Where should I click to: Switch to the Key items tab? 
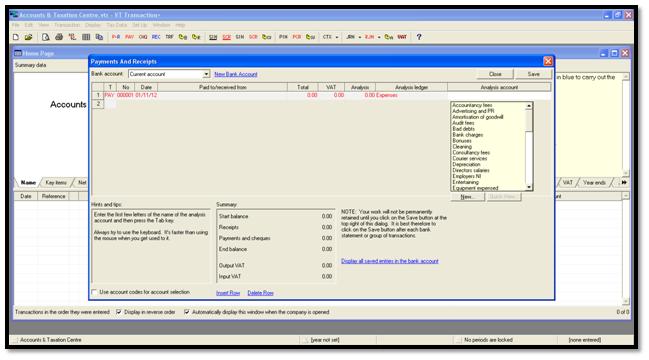click(x=56, y=182)
